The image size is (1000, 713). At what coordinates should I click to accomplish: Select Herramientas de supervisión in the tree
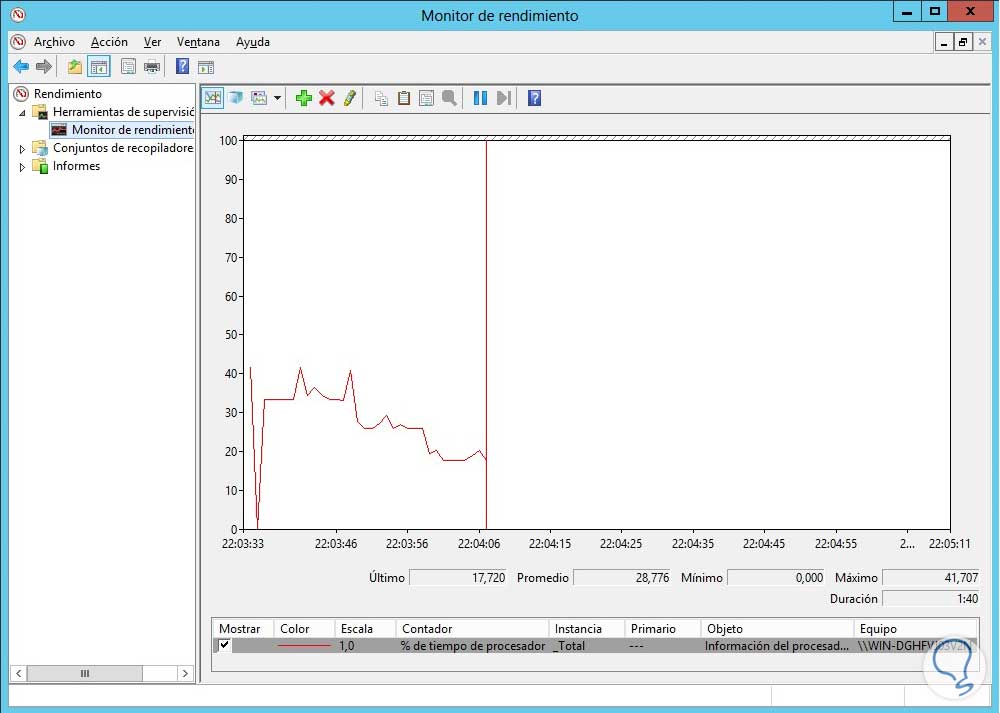coord(123,112)
